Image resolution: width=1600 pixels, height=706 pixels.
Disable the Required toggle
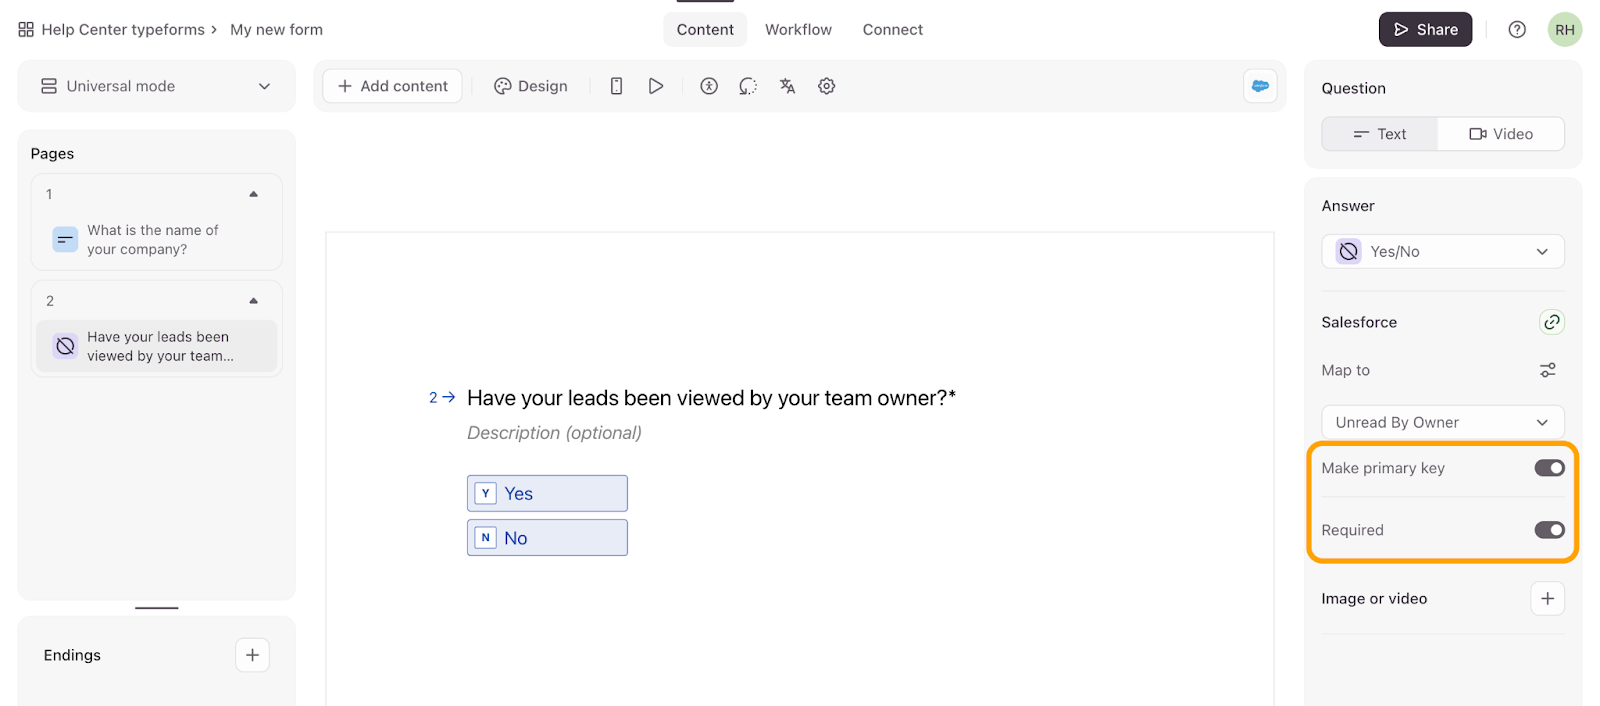click(1549, 530)
